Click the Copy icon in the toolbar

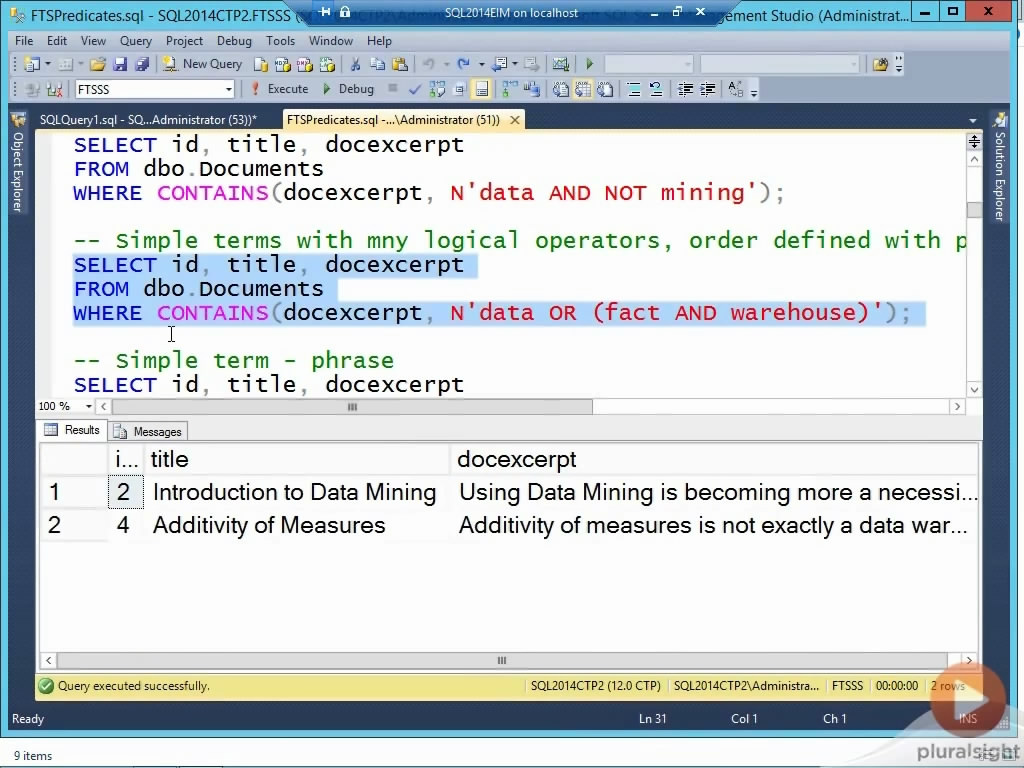(x=377, y=64)
